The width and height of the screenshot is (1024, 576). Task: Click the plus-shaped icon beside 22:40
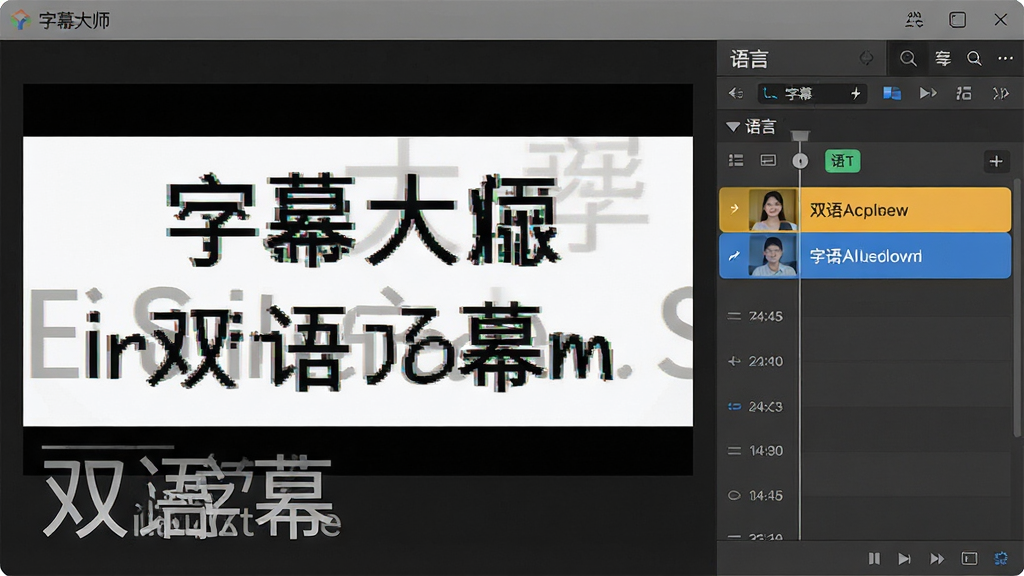(734, 361)
